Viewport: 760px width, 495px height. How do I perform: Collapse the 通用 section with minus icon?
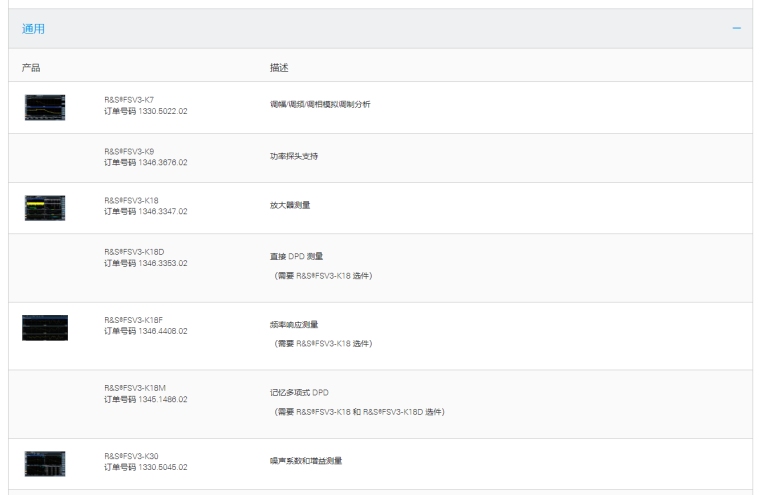pos(737,28)
